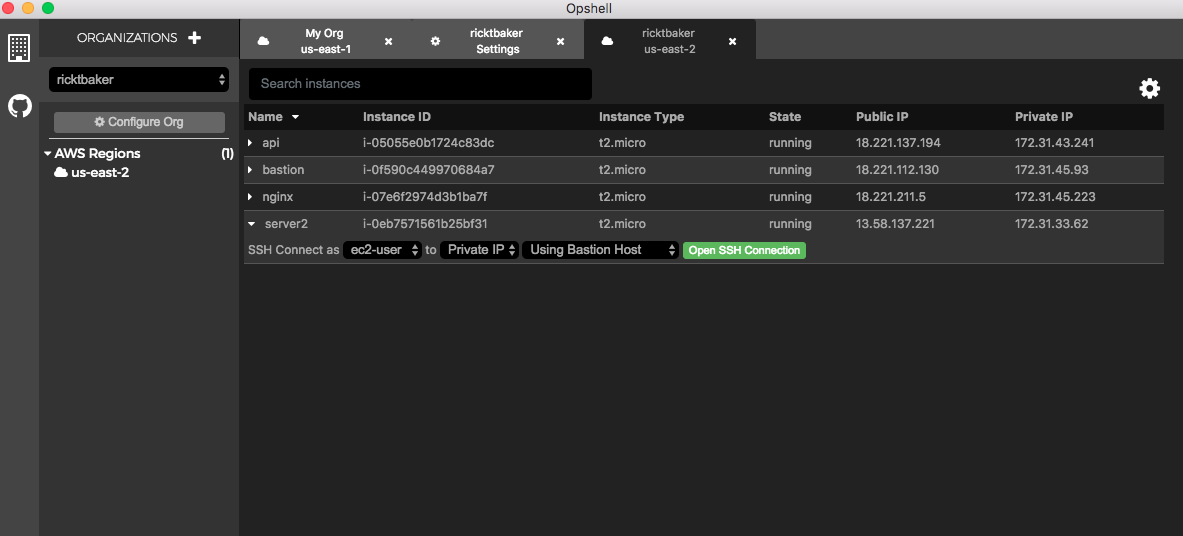Image resolution: width=1183 pixels, height=536 pixels.
Task: Close the ricktbaker us-east-2 tab
Action: pos(732,42)
